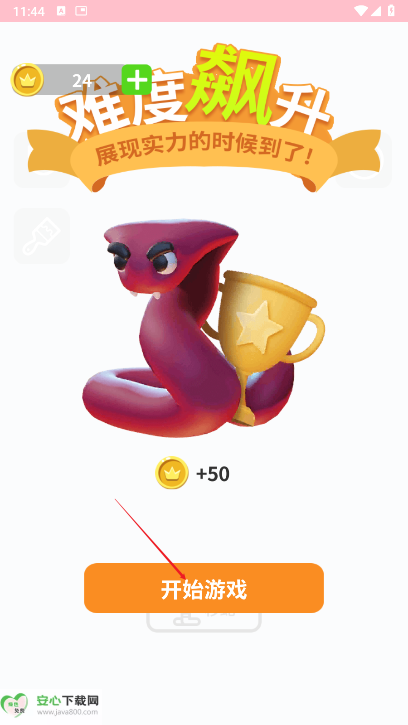Tap the card icon in status bar
Viewport: 408px width, 725px height.
coord(81,11)
